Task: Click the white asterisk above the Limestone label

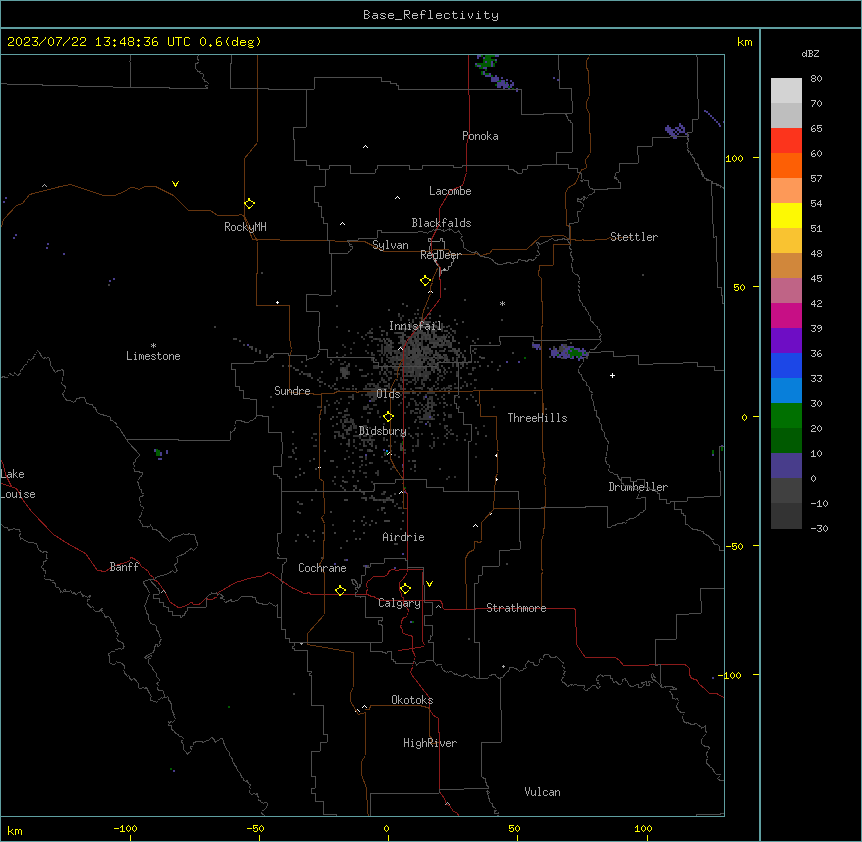Action: pos(153,346)
